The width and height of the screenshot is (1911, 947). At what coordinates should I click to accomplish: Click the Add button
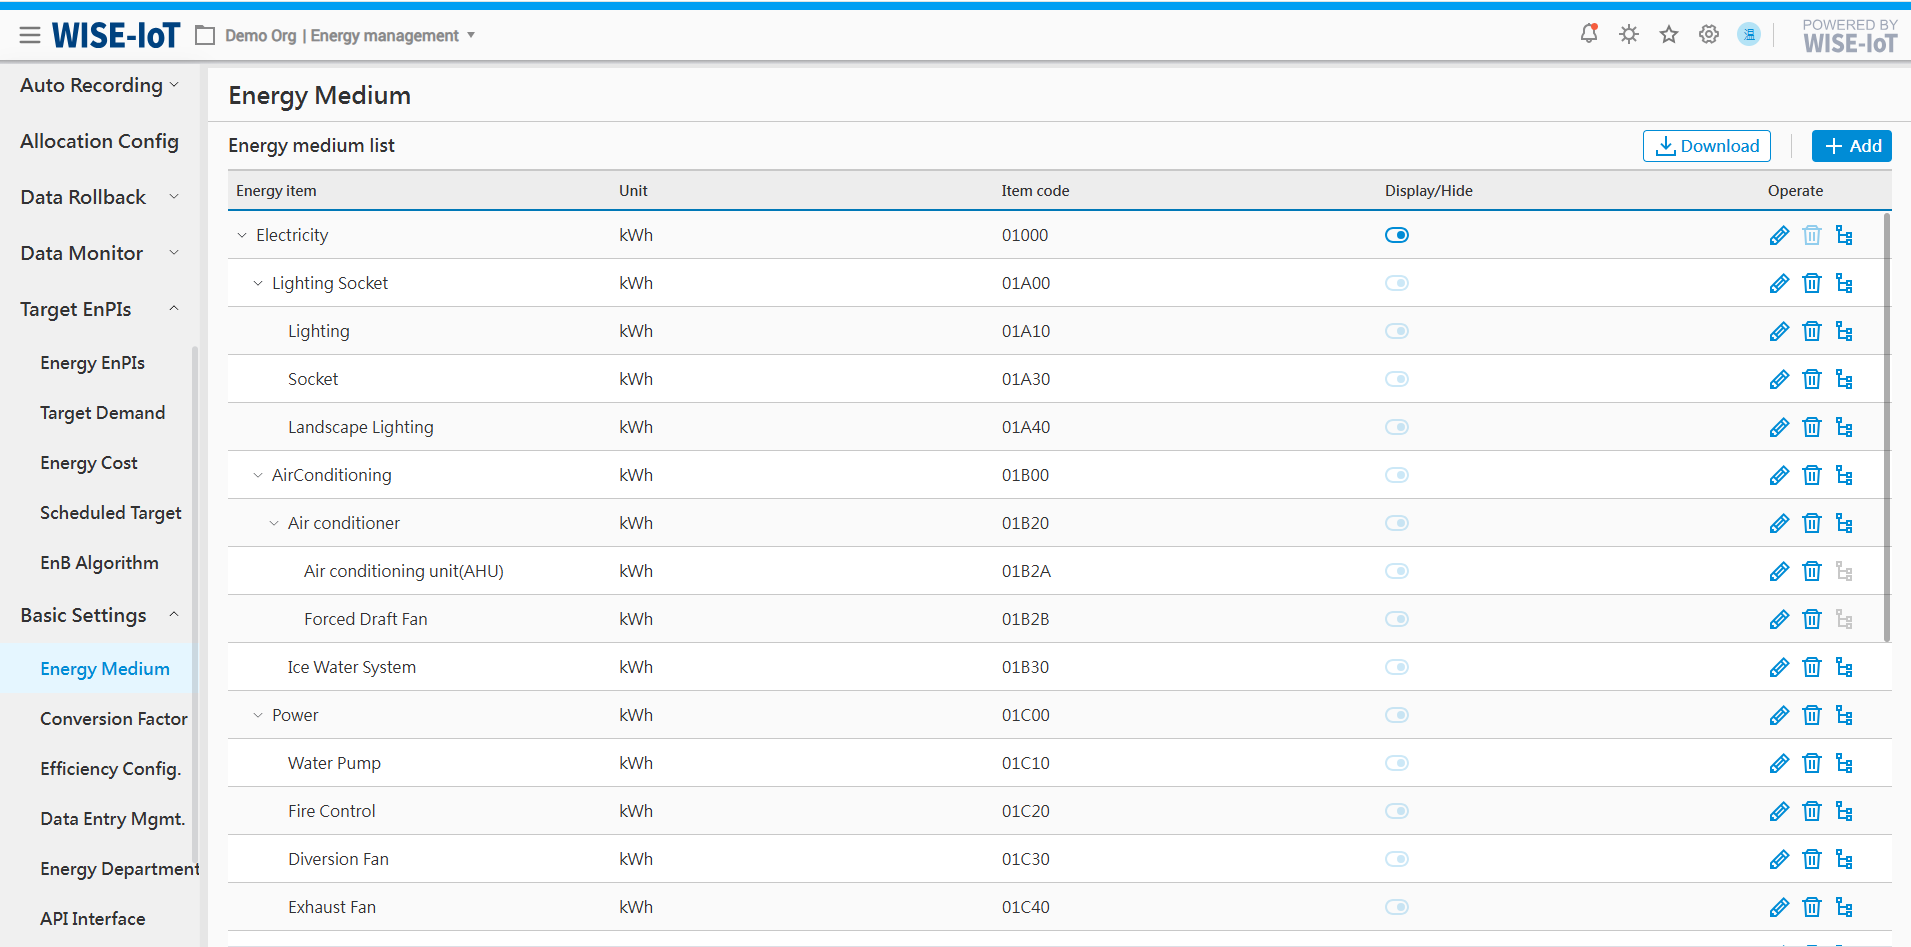coord(1851,146)
